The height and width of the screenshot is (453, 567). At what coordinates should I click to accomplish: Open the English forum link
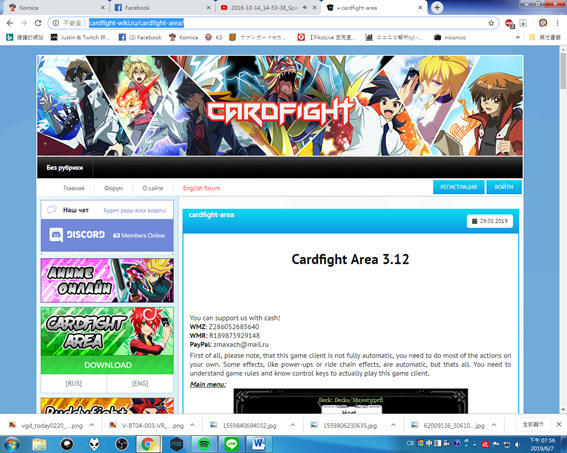click(x=201, y=188)
